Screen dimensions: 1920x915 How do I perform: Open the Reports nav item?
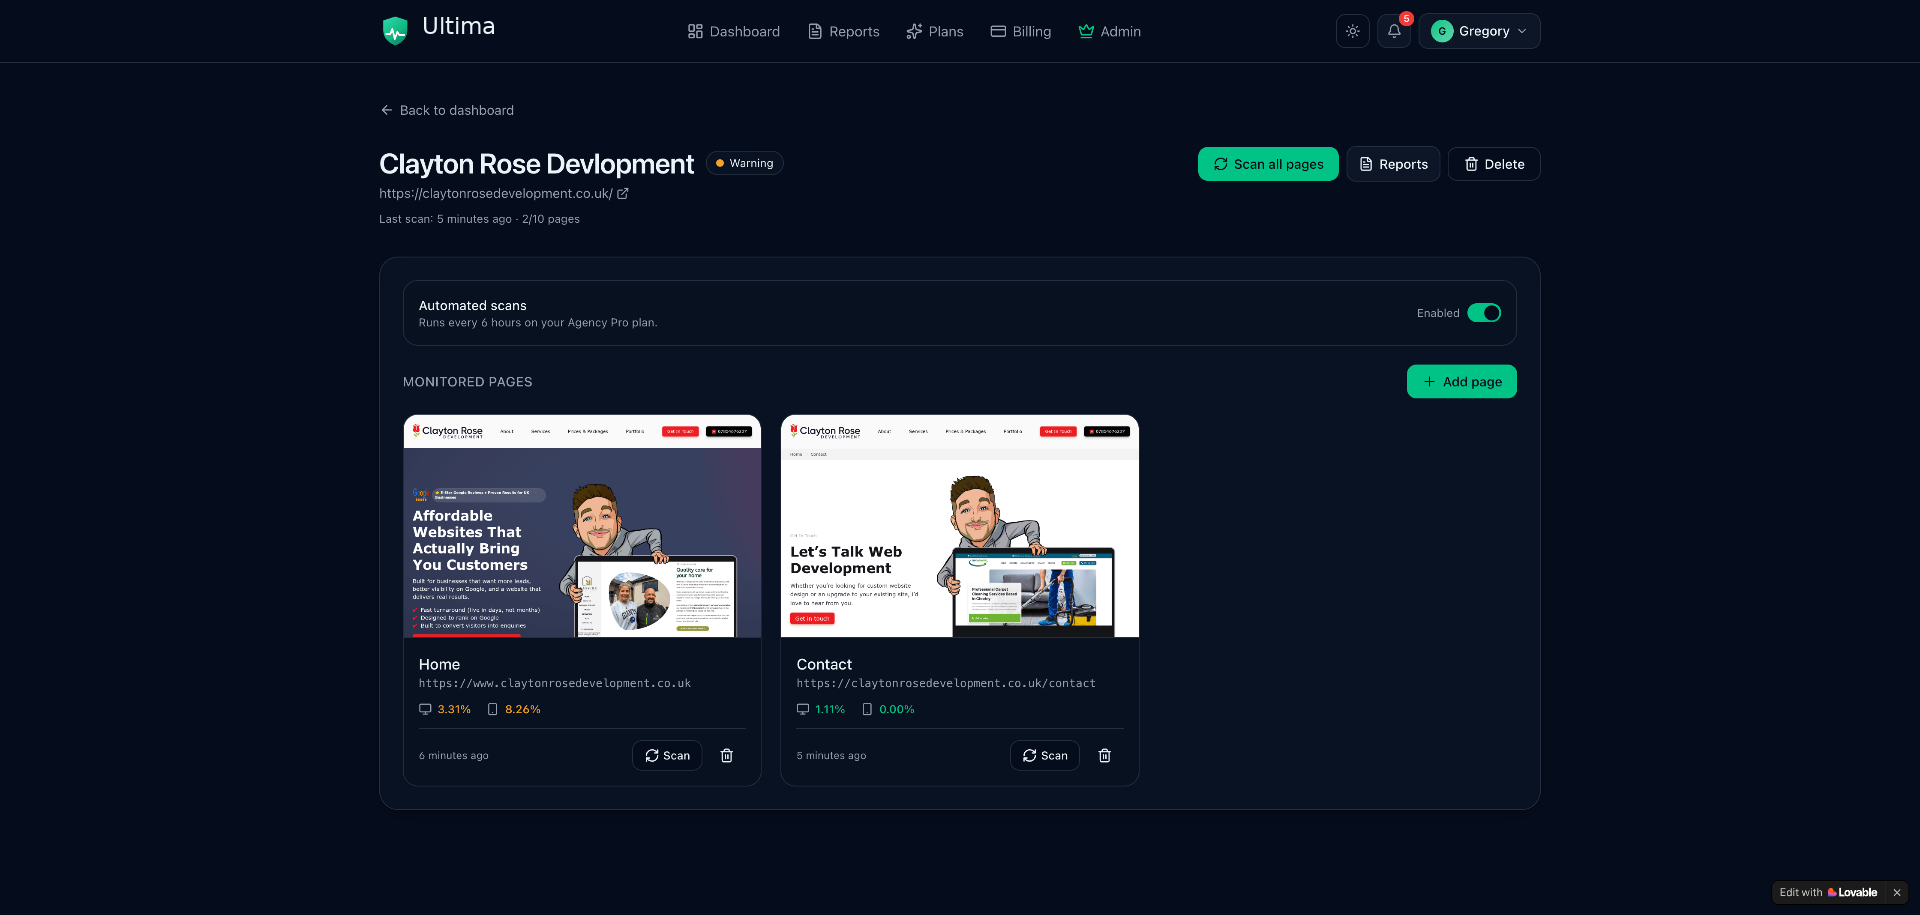844,32
